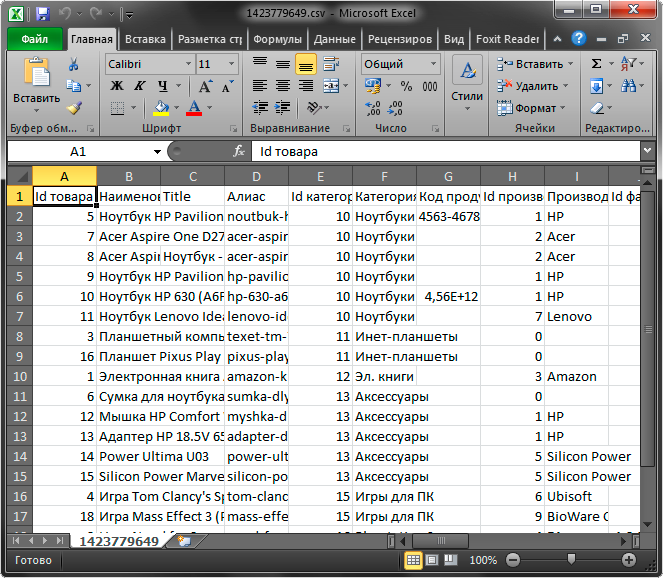Open the Name Box dropdown arrow

pyautogui.click(x=157, y=151)
